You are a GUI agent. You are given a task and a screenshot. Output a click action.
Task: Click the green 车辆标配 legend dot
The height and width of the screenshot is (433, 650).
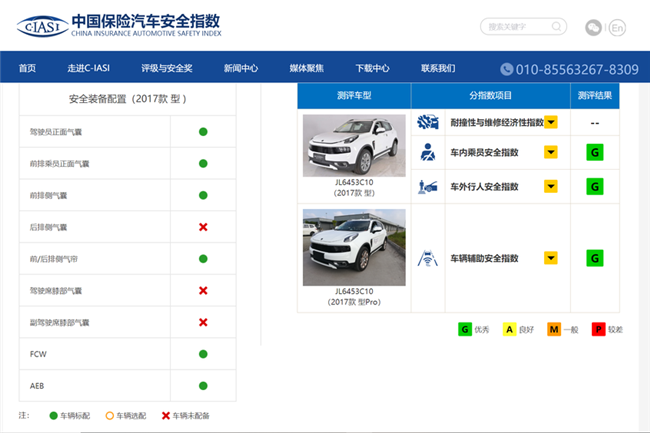pyautogui.click(x=53, y=416)
